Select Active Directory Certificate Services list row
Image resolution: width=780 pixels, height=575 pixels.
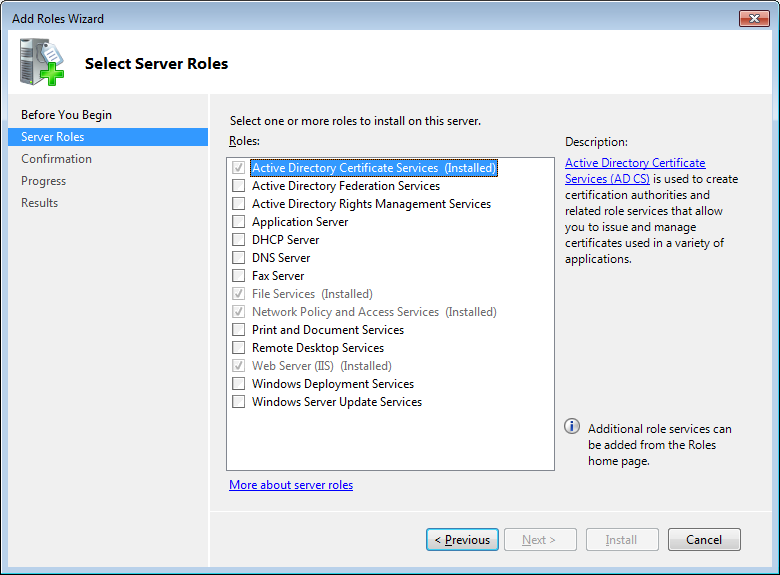click(373, 168)
